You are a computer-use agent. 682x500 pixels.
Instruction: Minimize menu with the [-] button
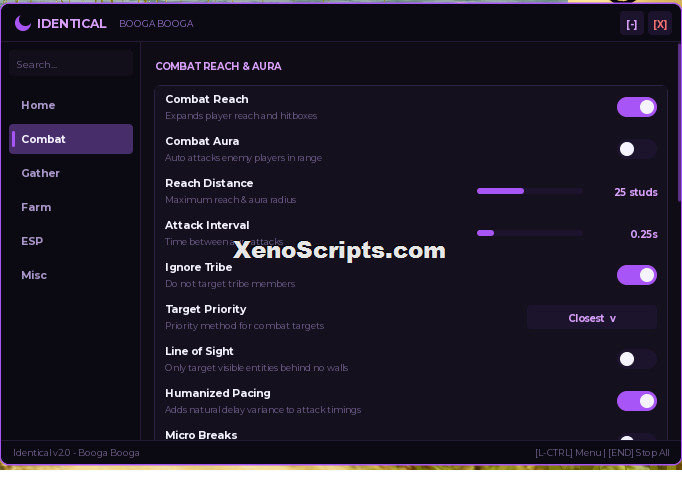[632, 24]
